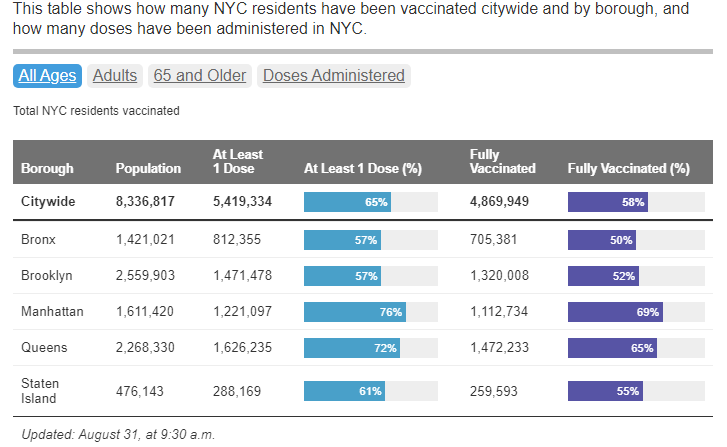Click the Borough column header
Screen dimensions: 727x447
coord(47,169)
